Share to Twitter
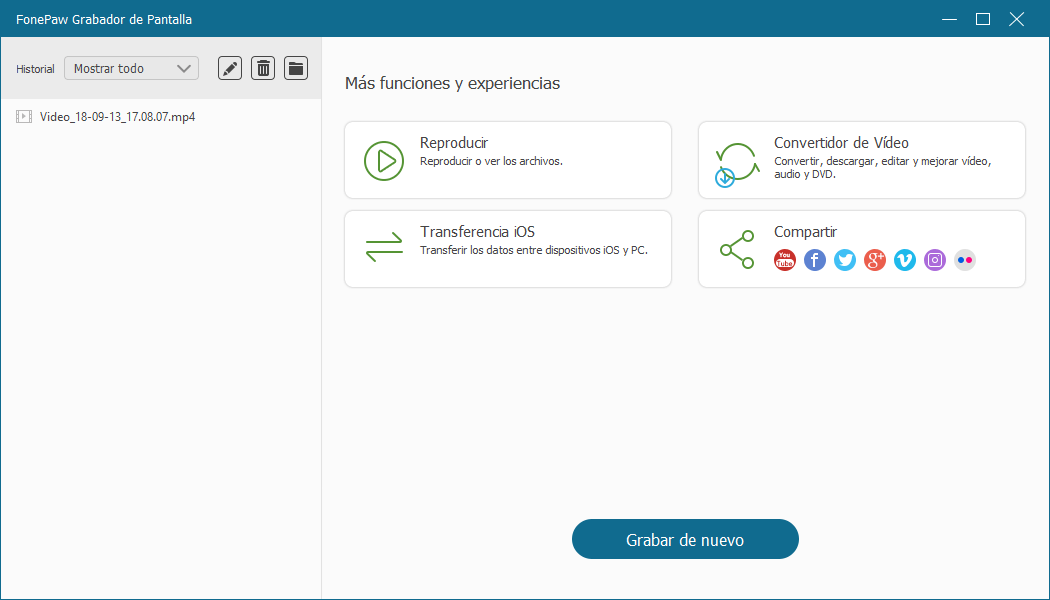The height and width of the screenshot is (600, 1050). click(x=845, y=260)
